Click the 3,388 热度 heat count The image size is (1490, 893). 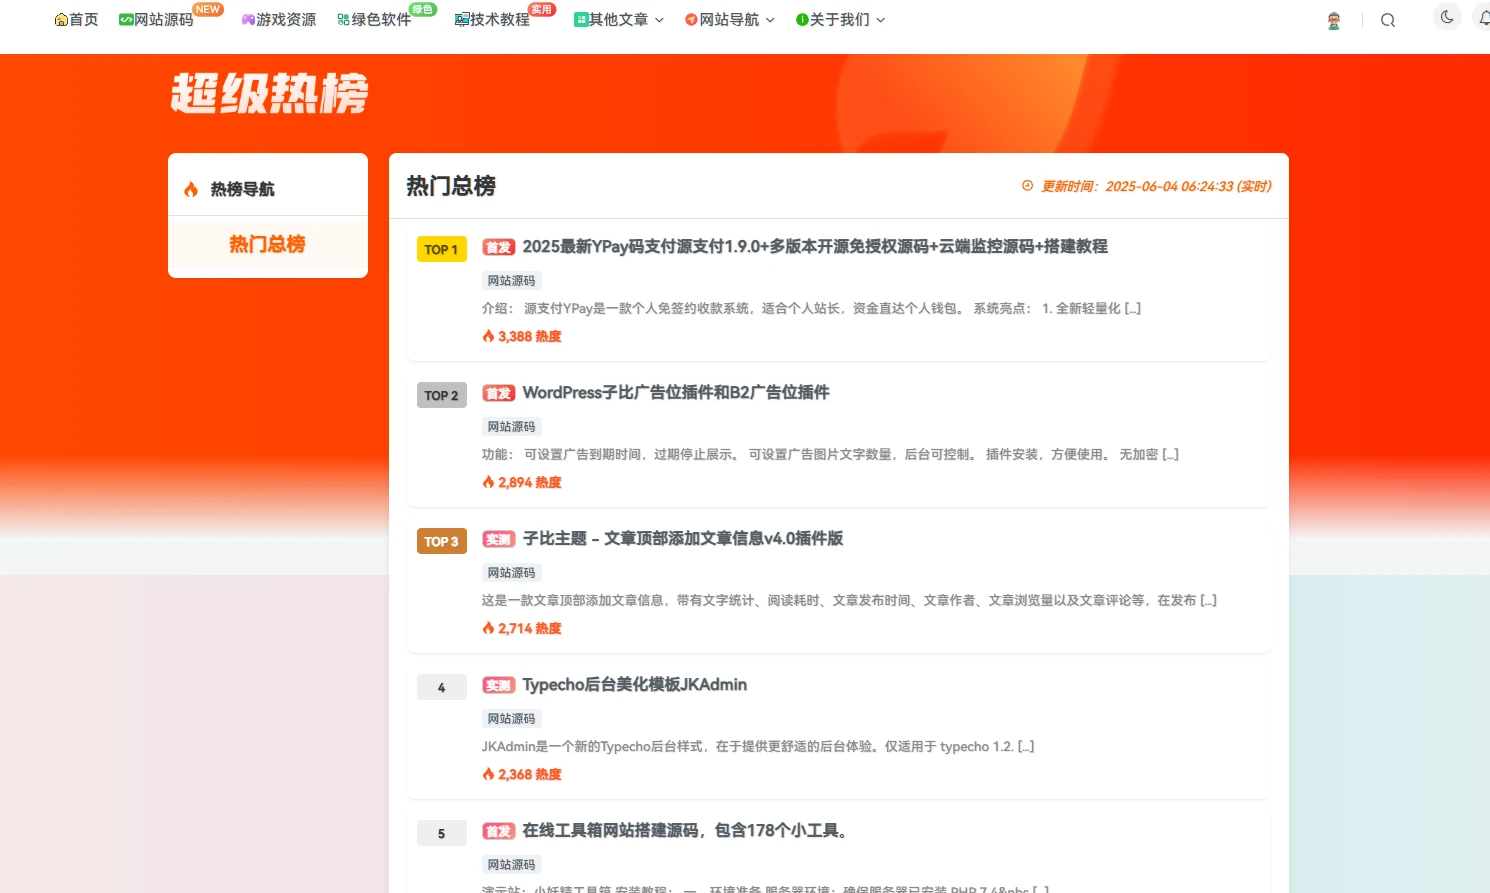pyautogui.click(x=522, y=337)
